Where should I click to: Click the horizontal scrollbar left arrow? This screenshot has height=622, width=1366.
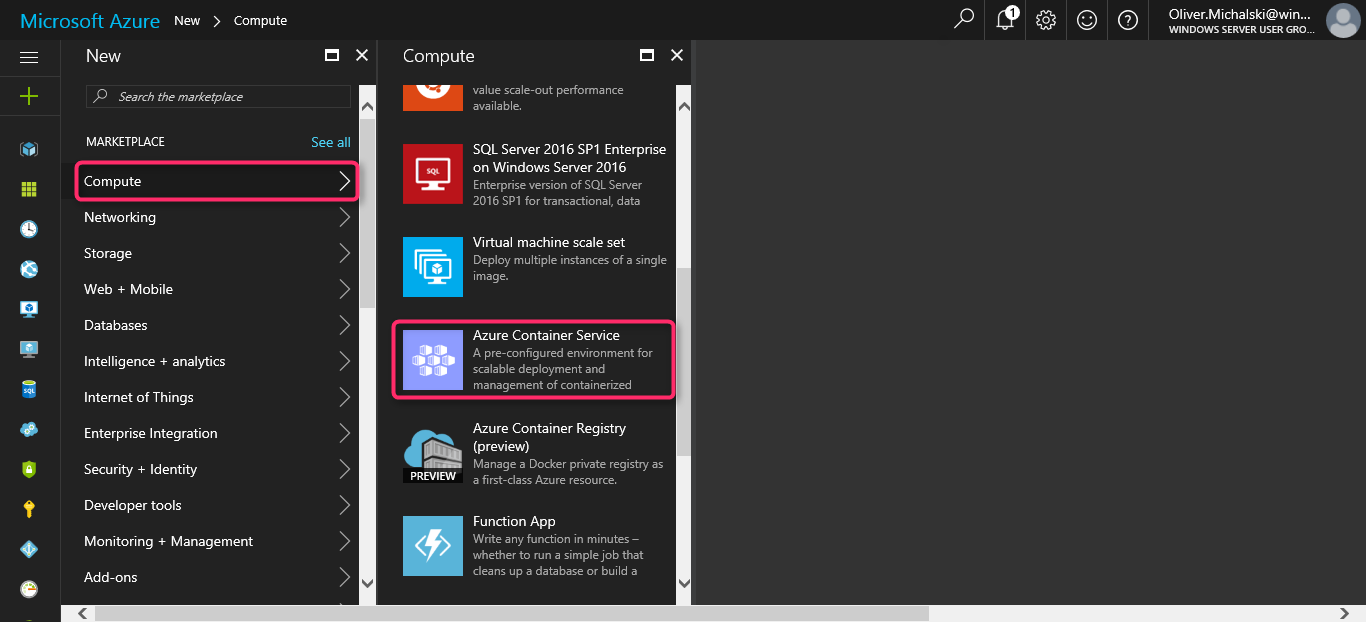tap(82, 613)
